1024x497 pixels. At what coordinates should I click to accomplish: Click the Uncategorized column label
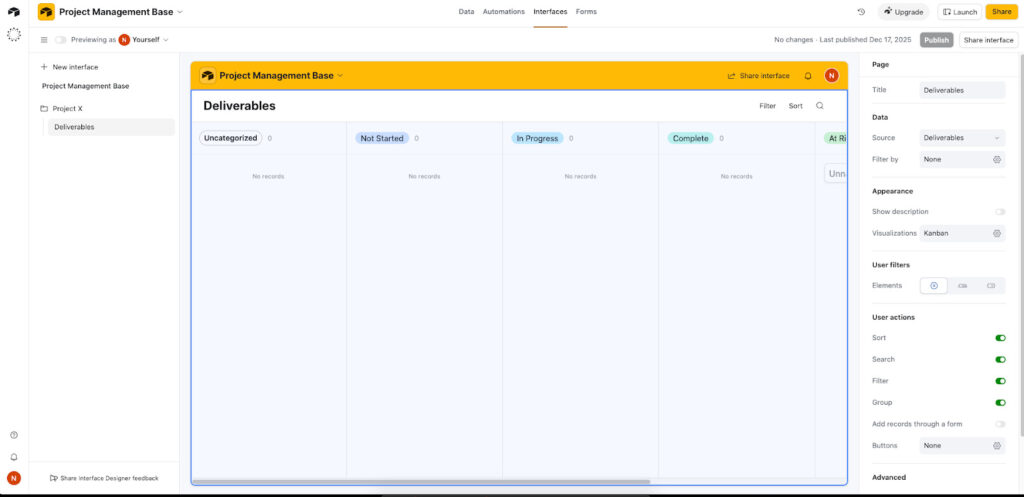[231, 138]
